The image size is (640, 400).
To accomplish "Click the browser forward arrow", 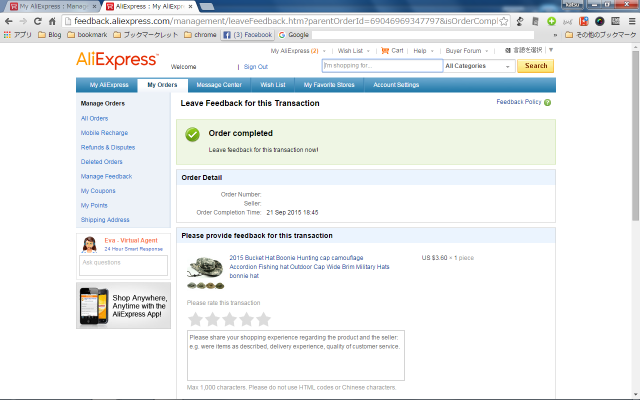I will point(23,21).
